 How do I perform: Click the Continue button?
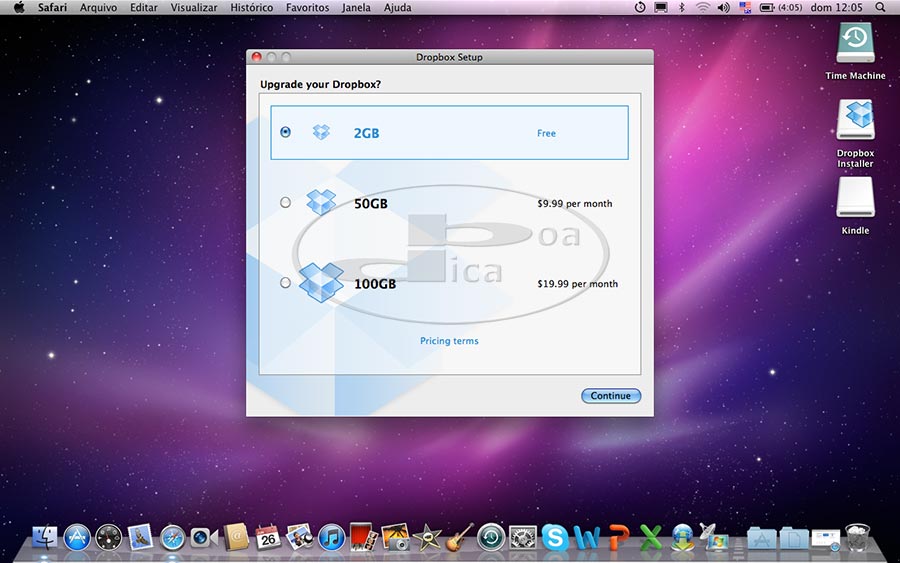pyautogui.click(x=611, y=395)
